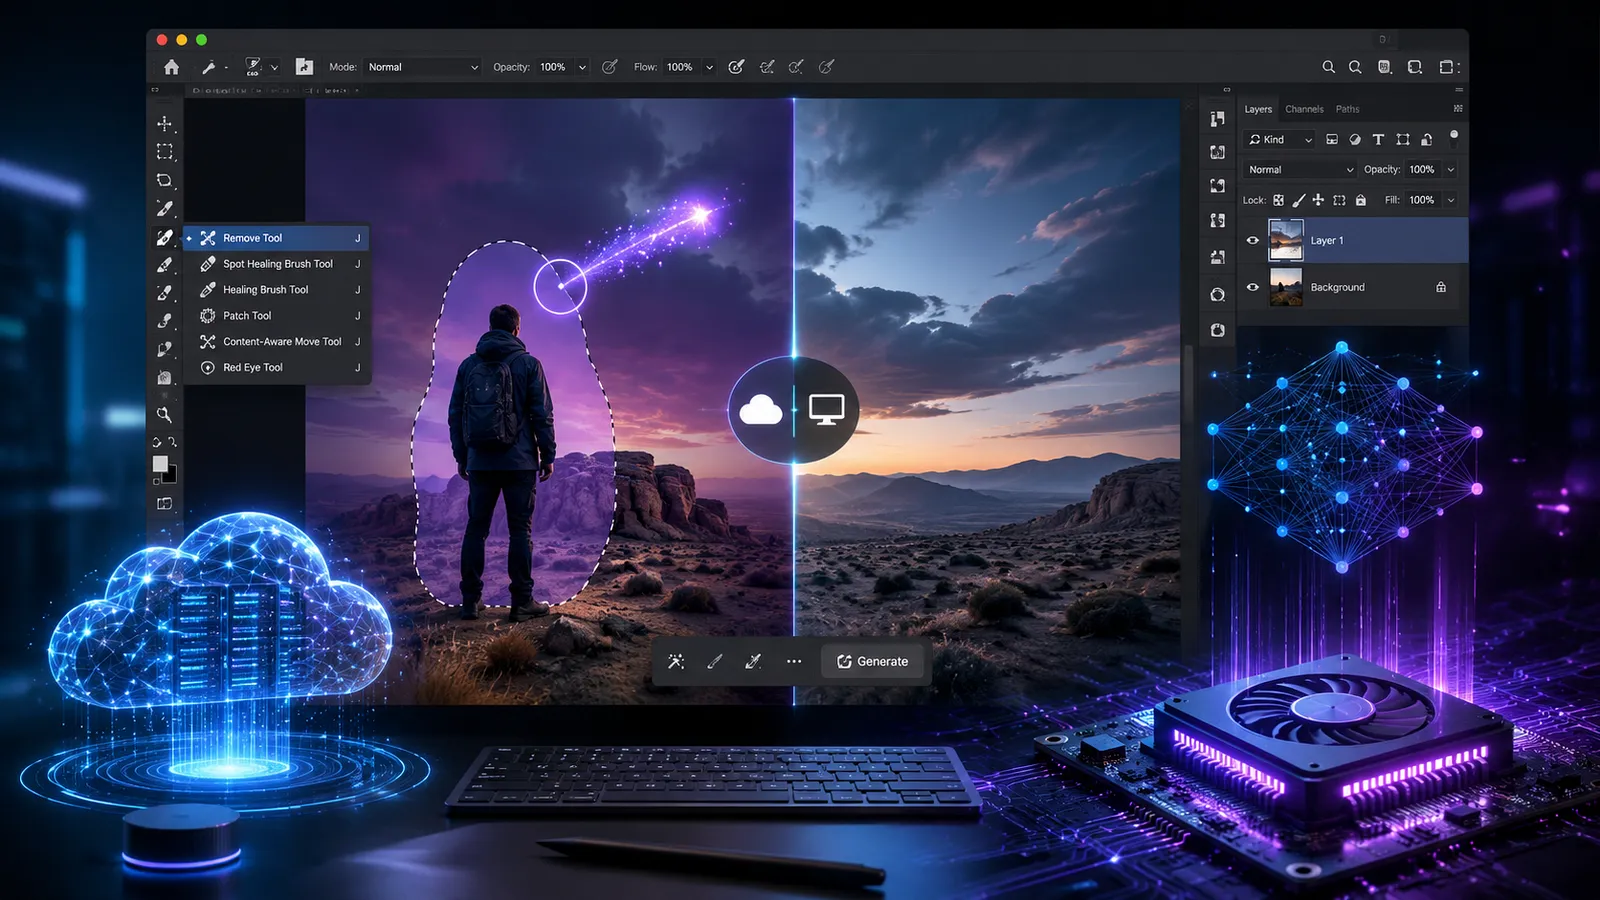Click the Flow value field
This screenshot has width=1600, height=900.
[680, 67]
